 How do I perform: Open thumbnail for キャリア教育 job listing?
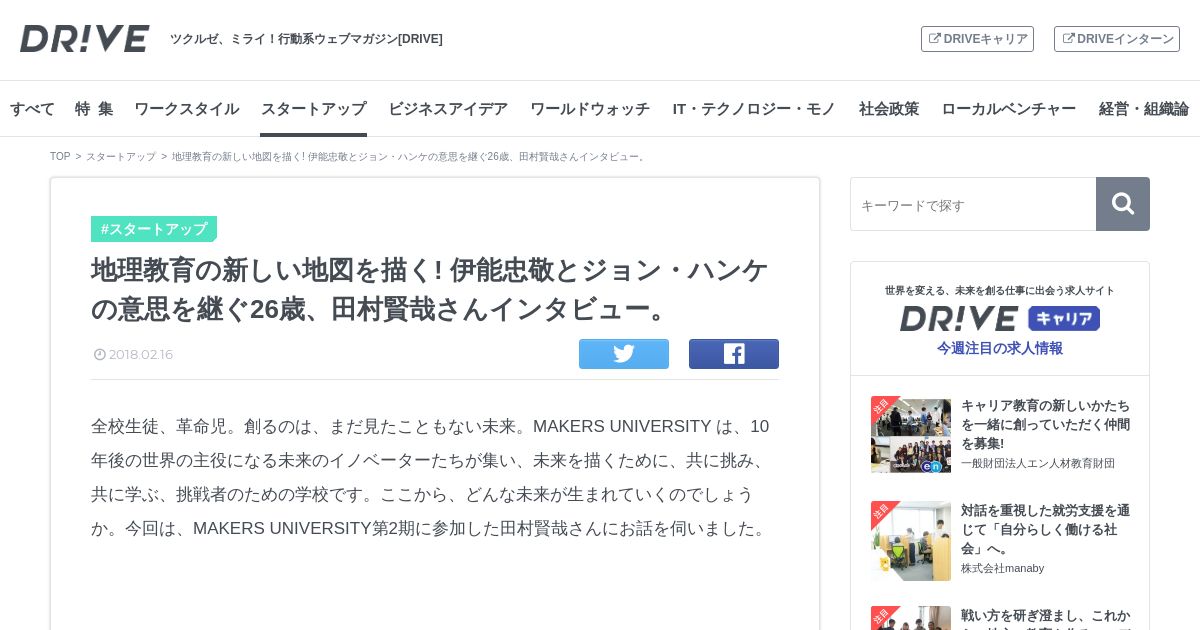tap(911, 435)
